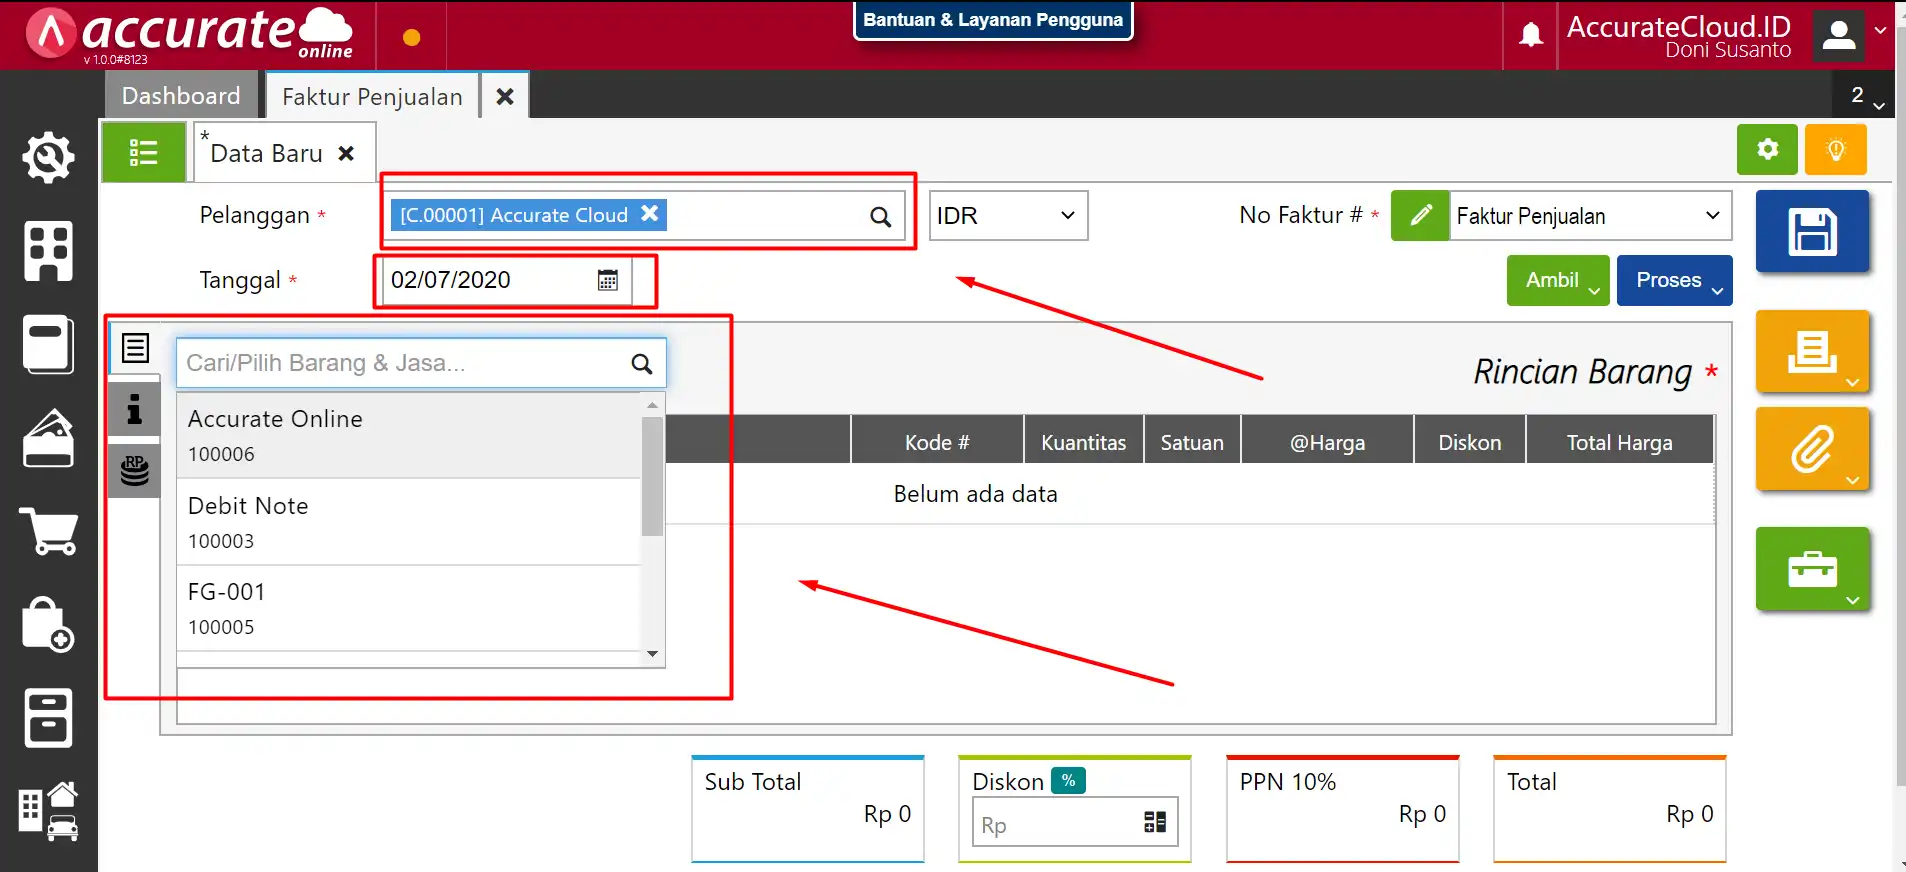Viewport: 1906px width, 872px height.
Task: Remove the Accurate Cloud customer tag
Action: tap(650, 213)
